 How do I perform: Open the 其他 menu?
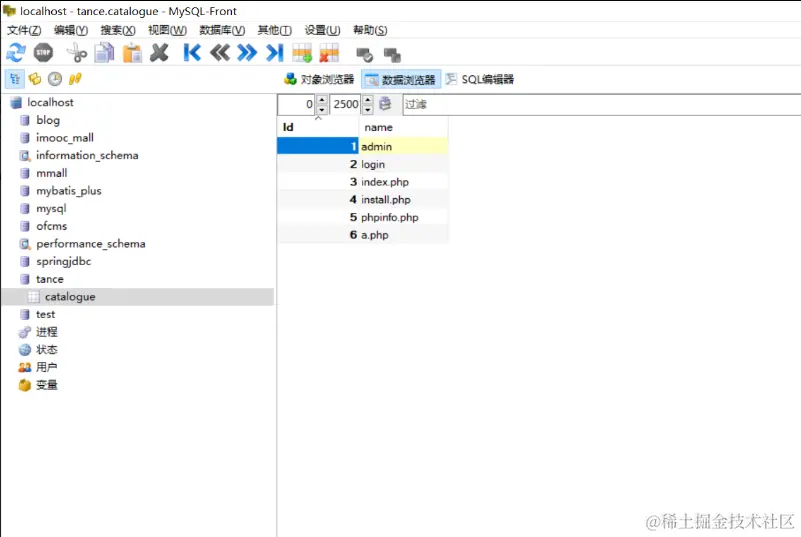[274, 30]
